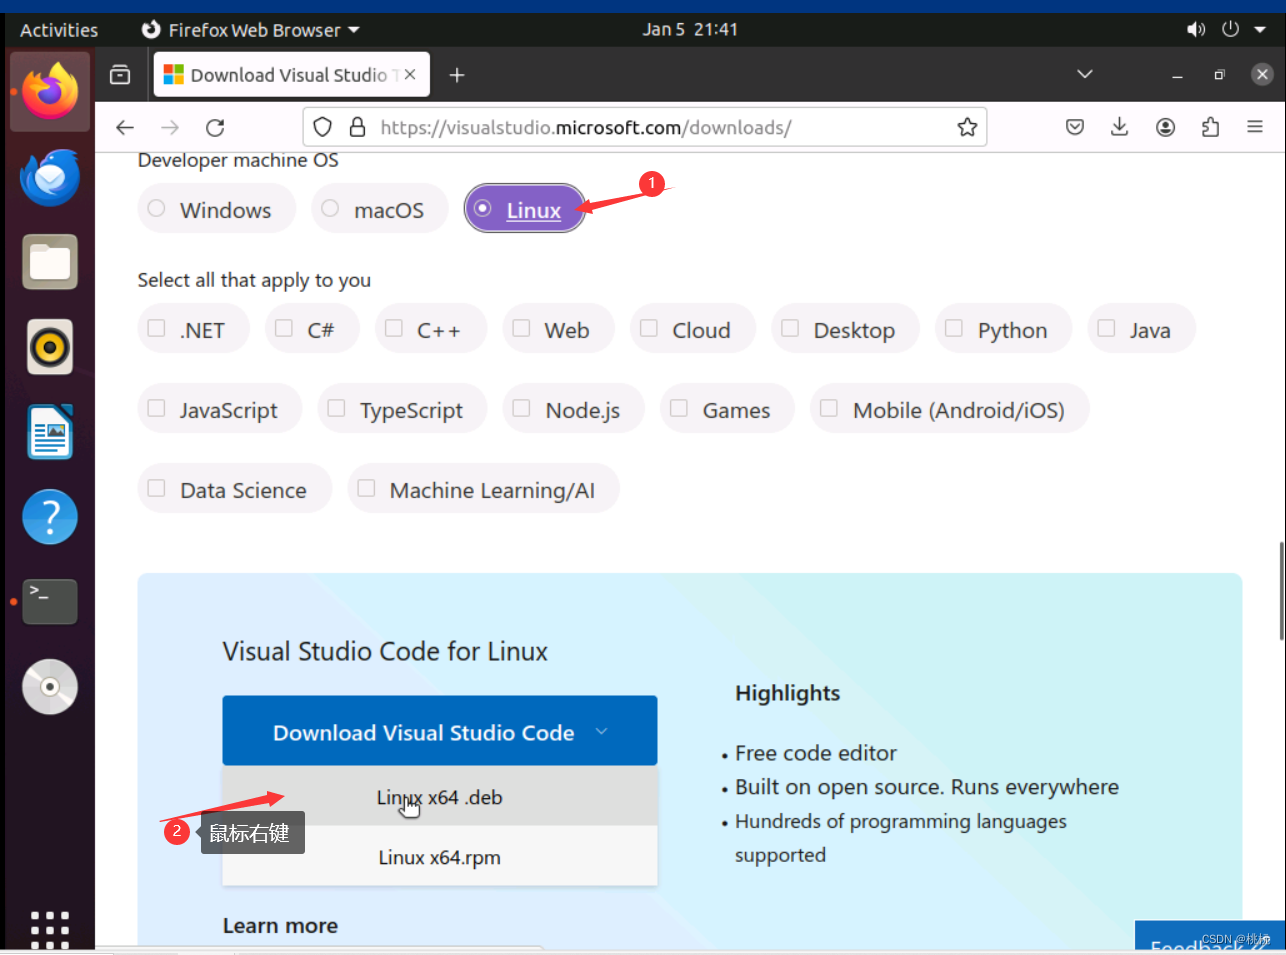Bookmark this page with the star icon

click(x=967, y=127)
